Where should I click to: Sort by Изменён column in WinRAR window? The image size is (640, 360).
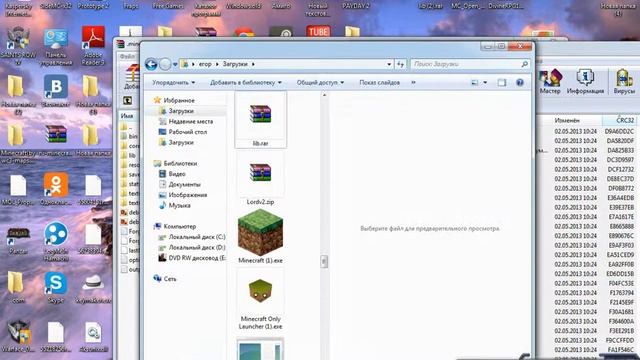tap(567, 120)
